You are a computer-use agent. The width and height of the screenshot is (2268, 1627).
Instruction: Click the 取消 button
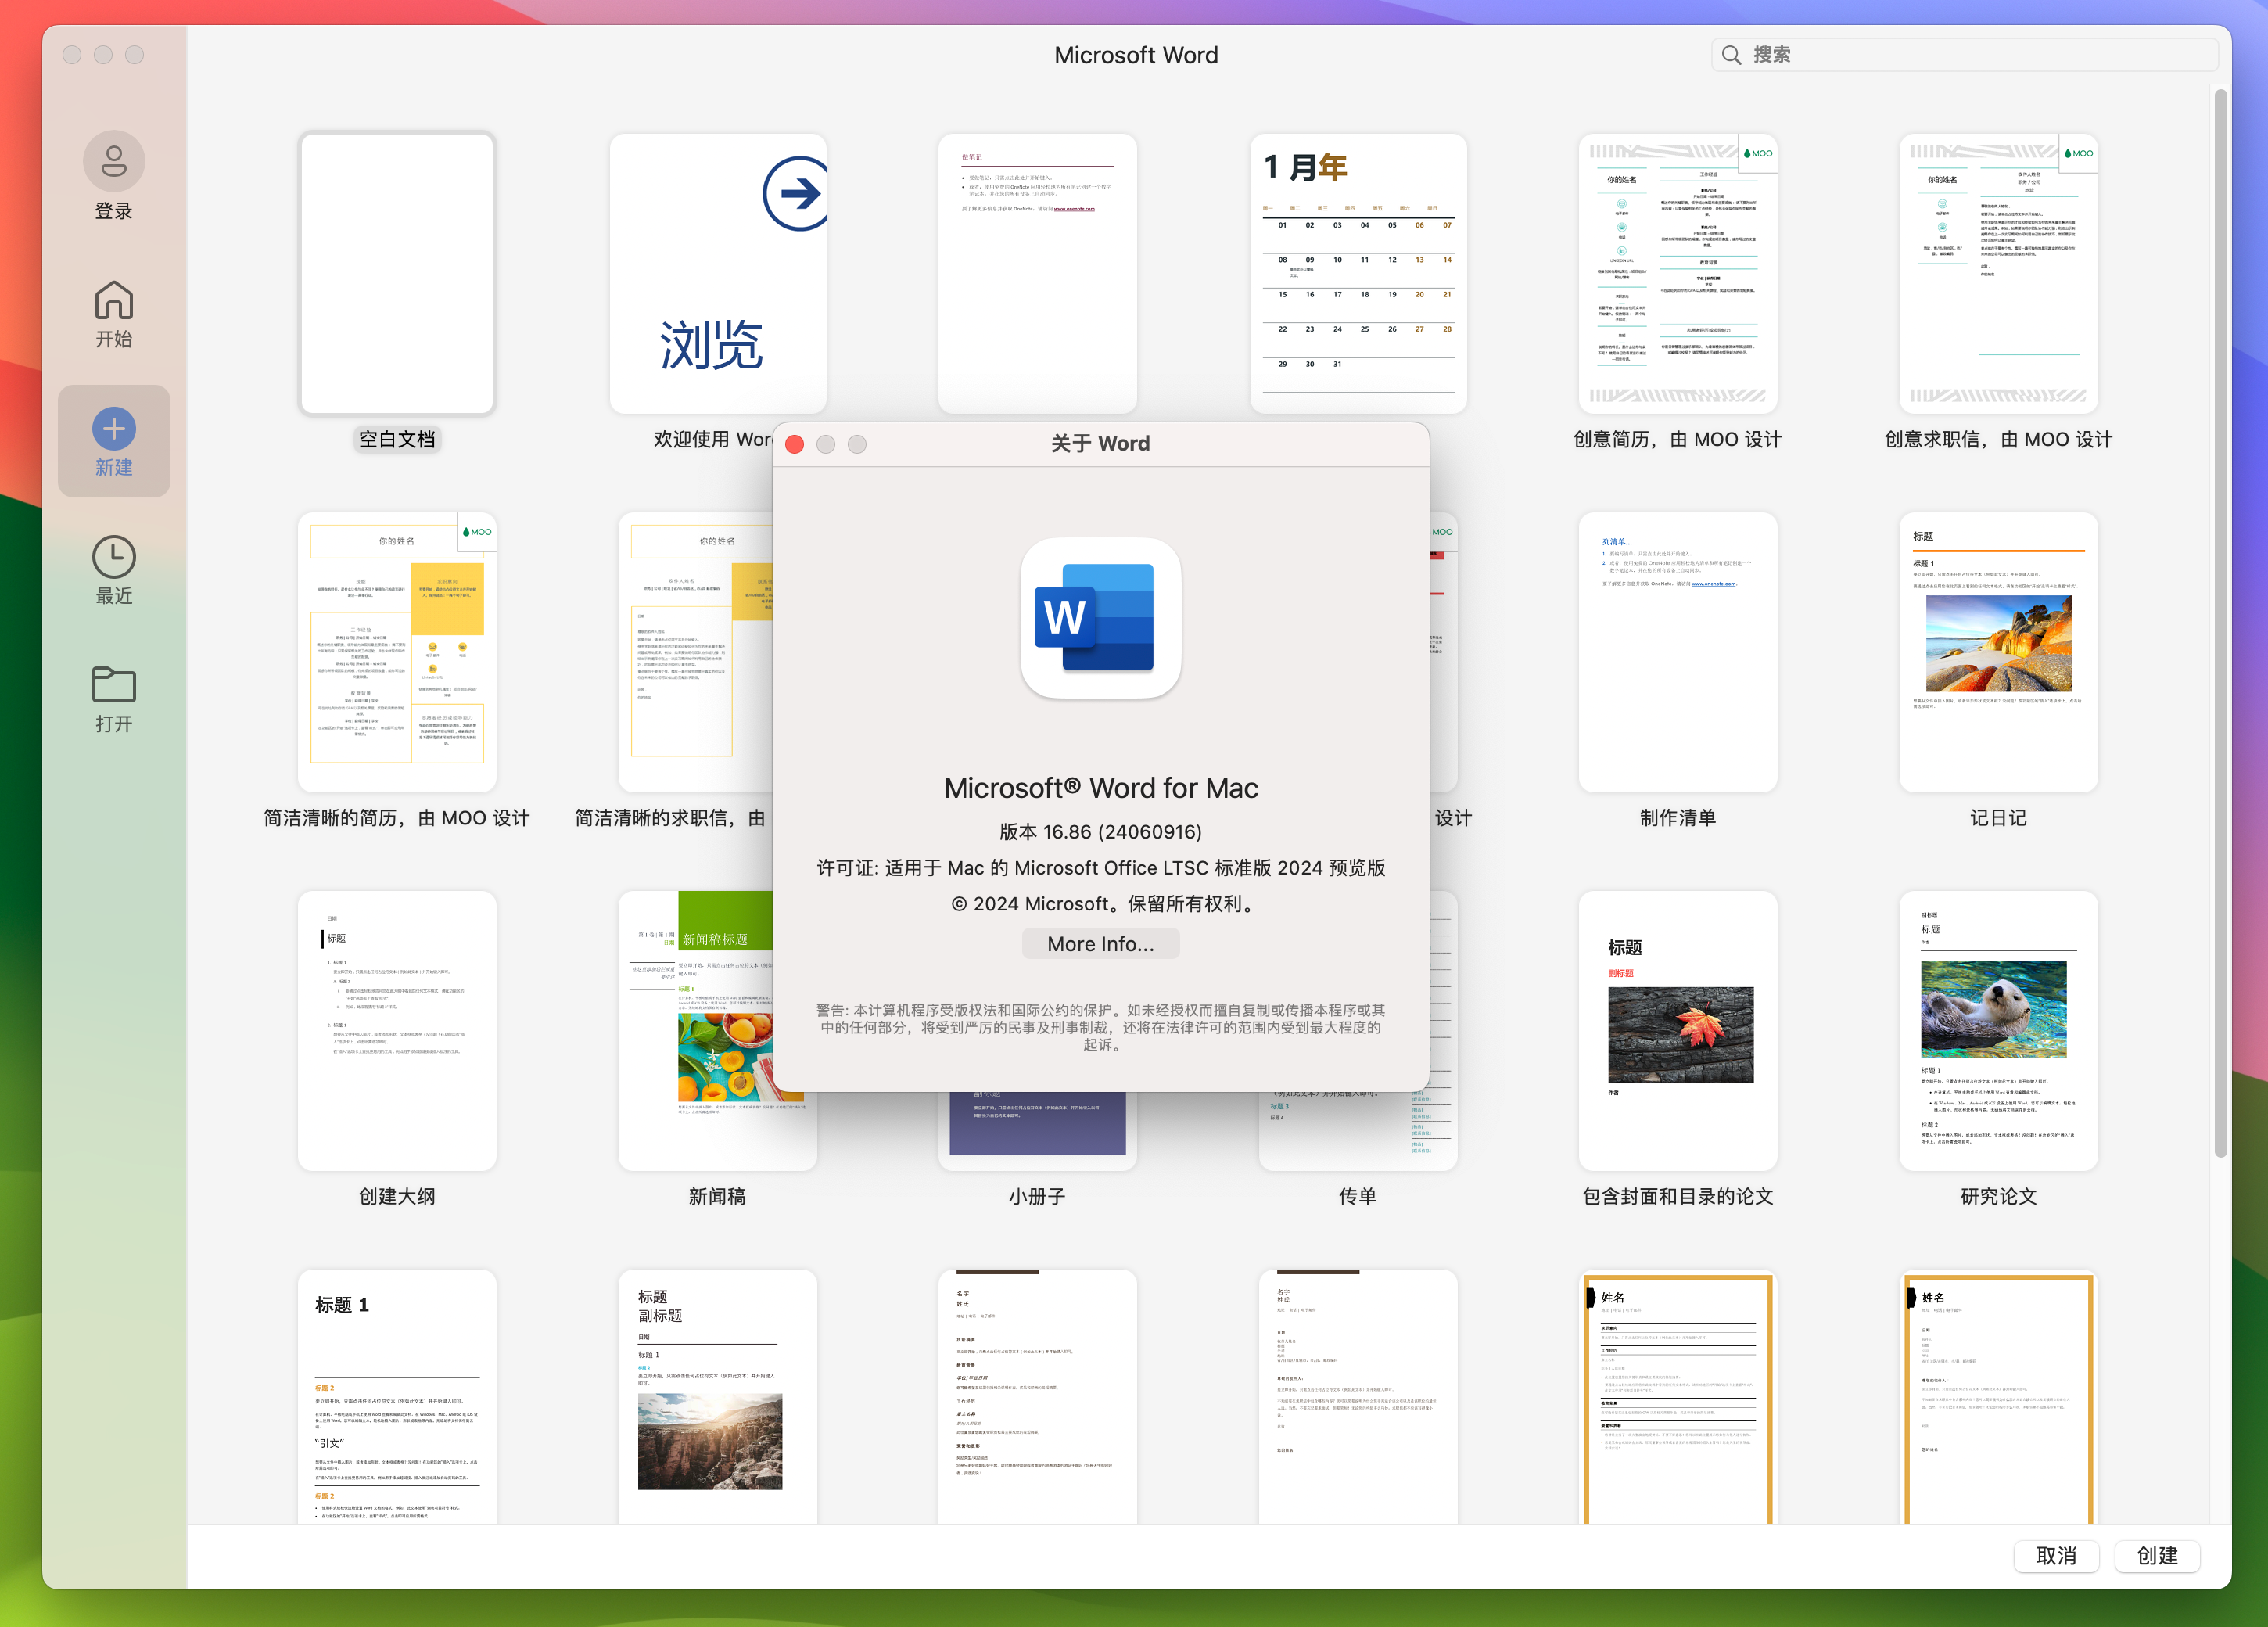(x=2056, y=1556)
